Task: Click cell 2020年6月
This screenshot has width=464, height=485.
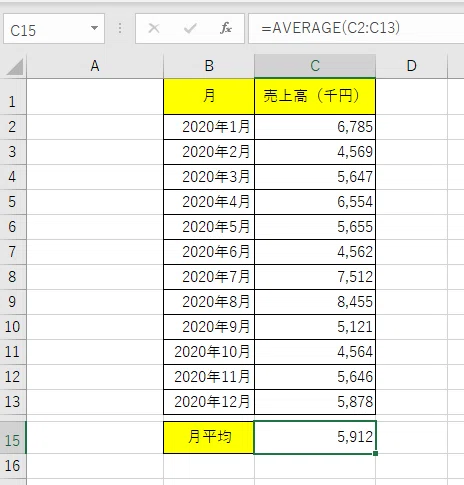Action: point(209,252)
